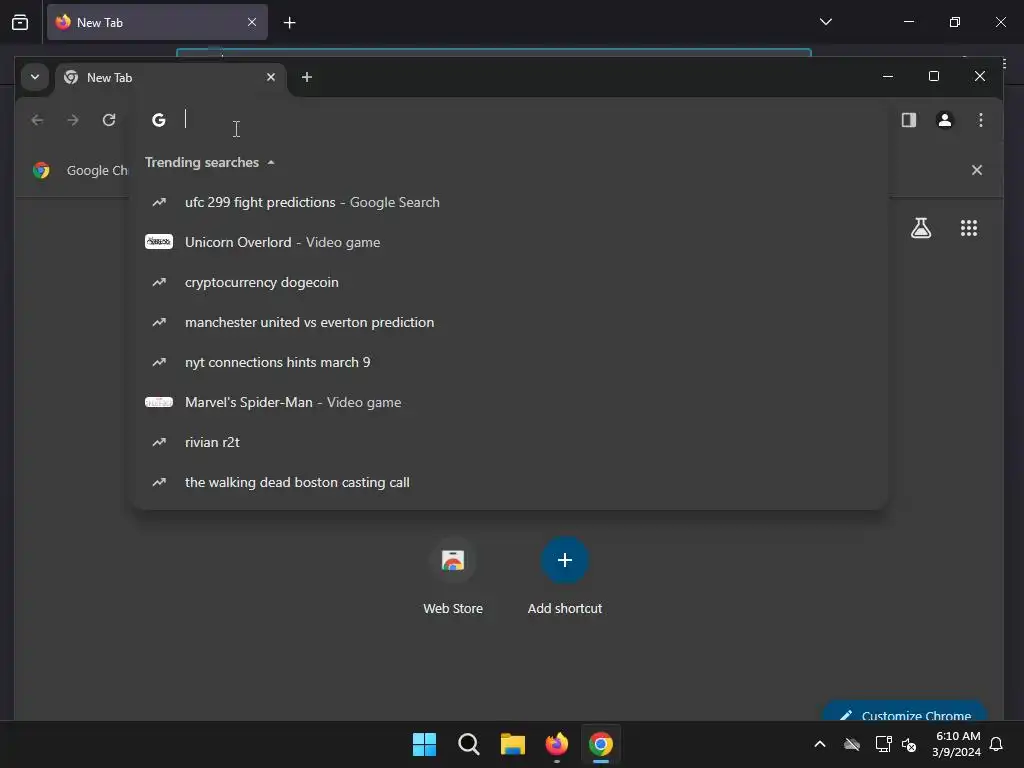Open File Explorer from the taskbar
The height and width of the screenshot is (768, 1024).
click(513, 744)
